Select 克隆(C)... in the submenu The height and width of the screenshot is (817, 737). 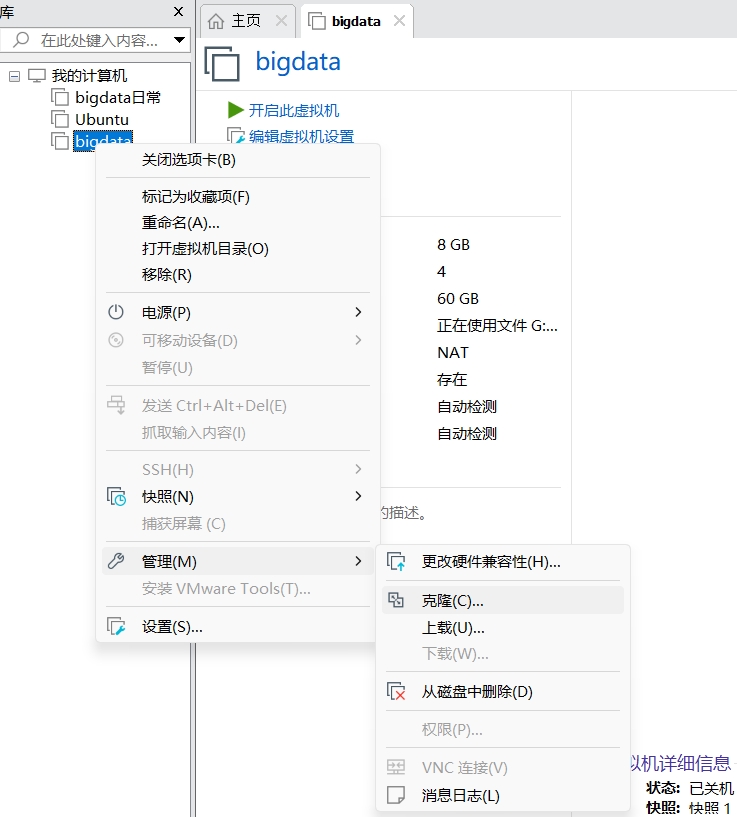coord(502,600)
